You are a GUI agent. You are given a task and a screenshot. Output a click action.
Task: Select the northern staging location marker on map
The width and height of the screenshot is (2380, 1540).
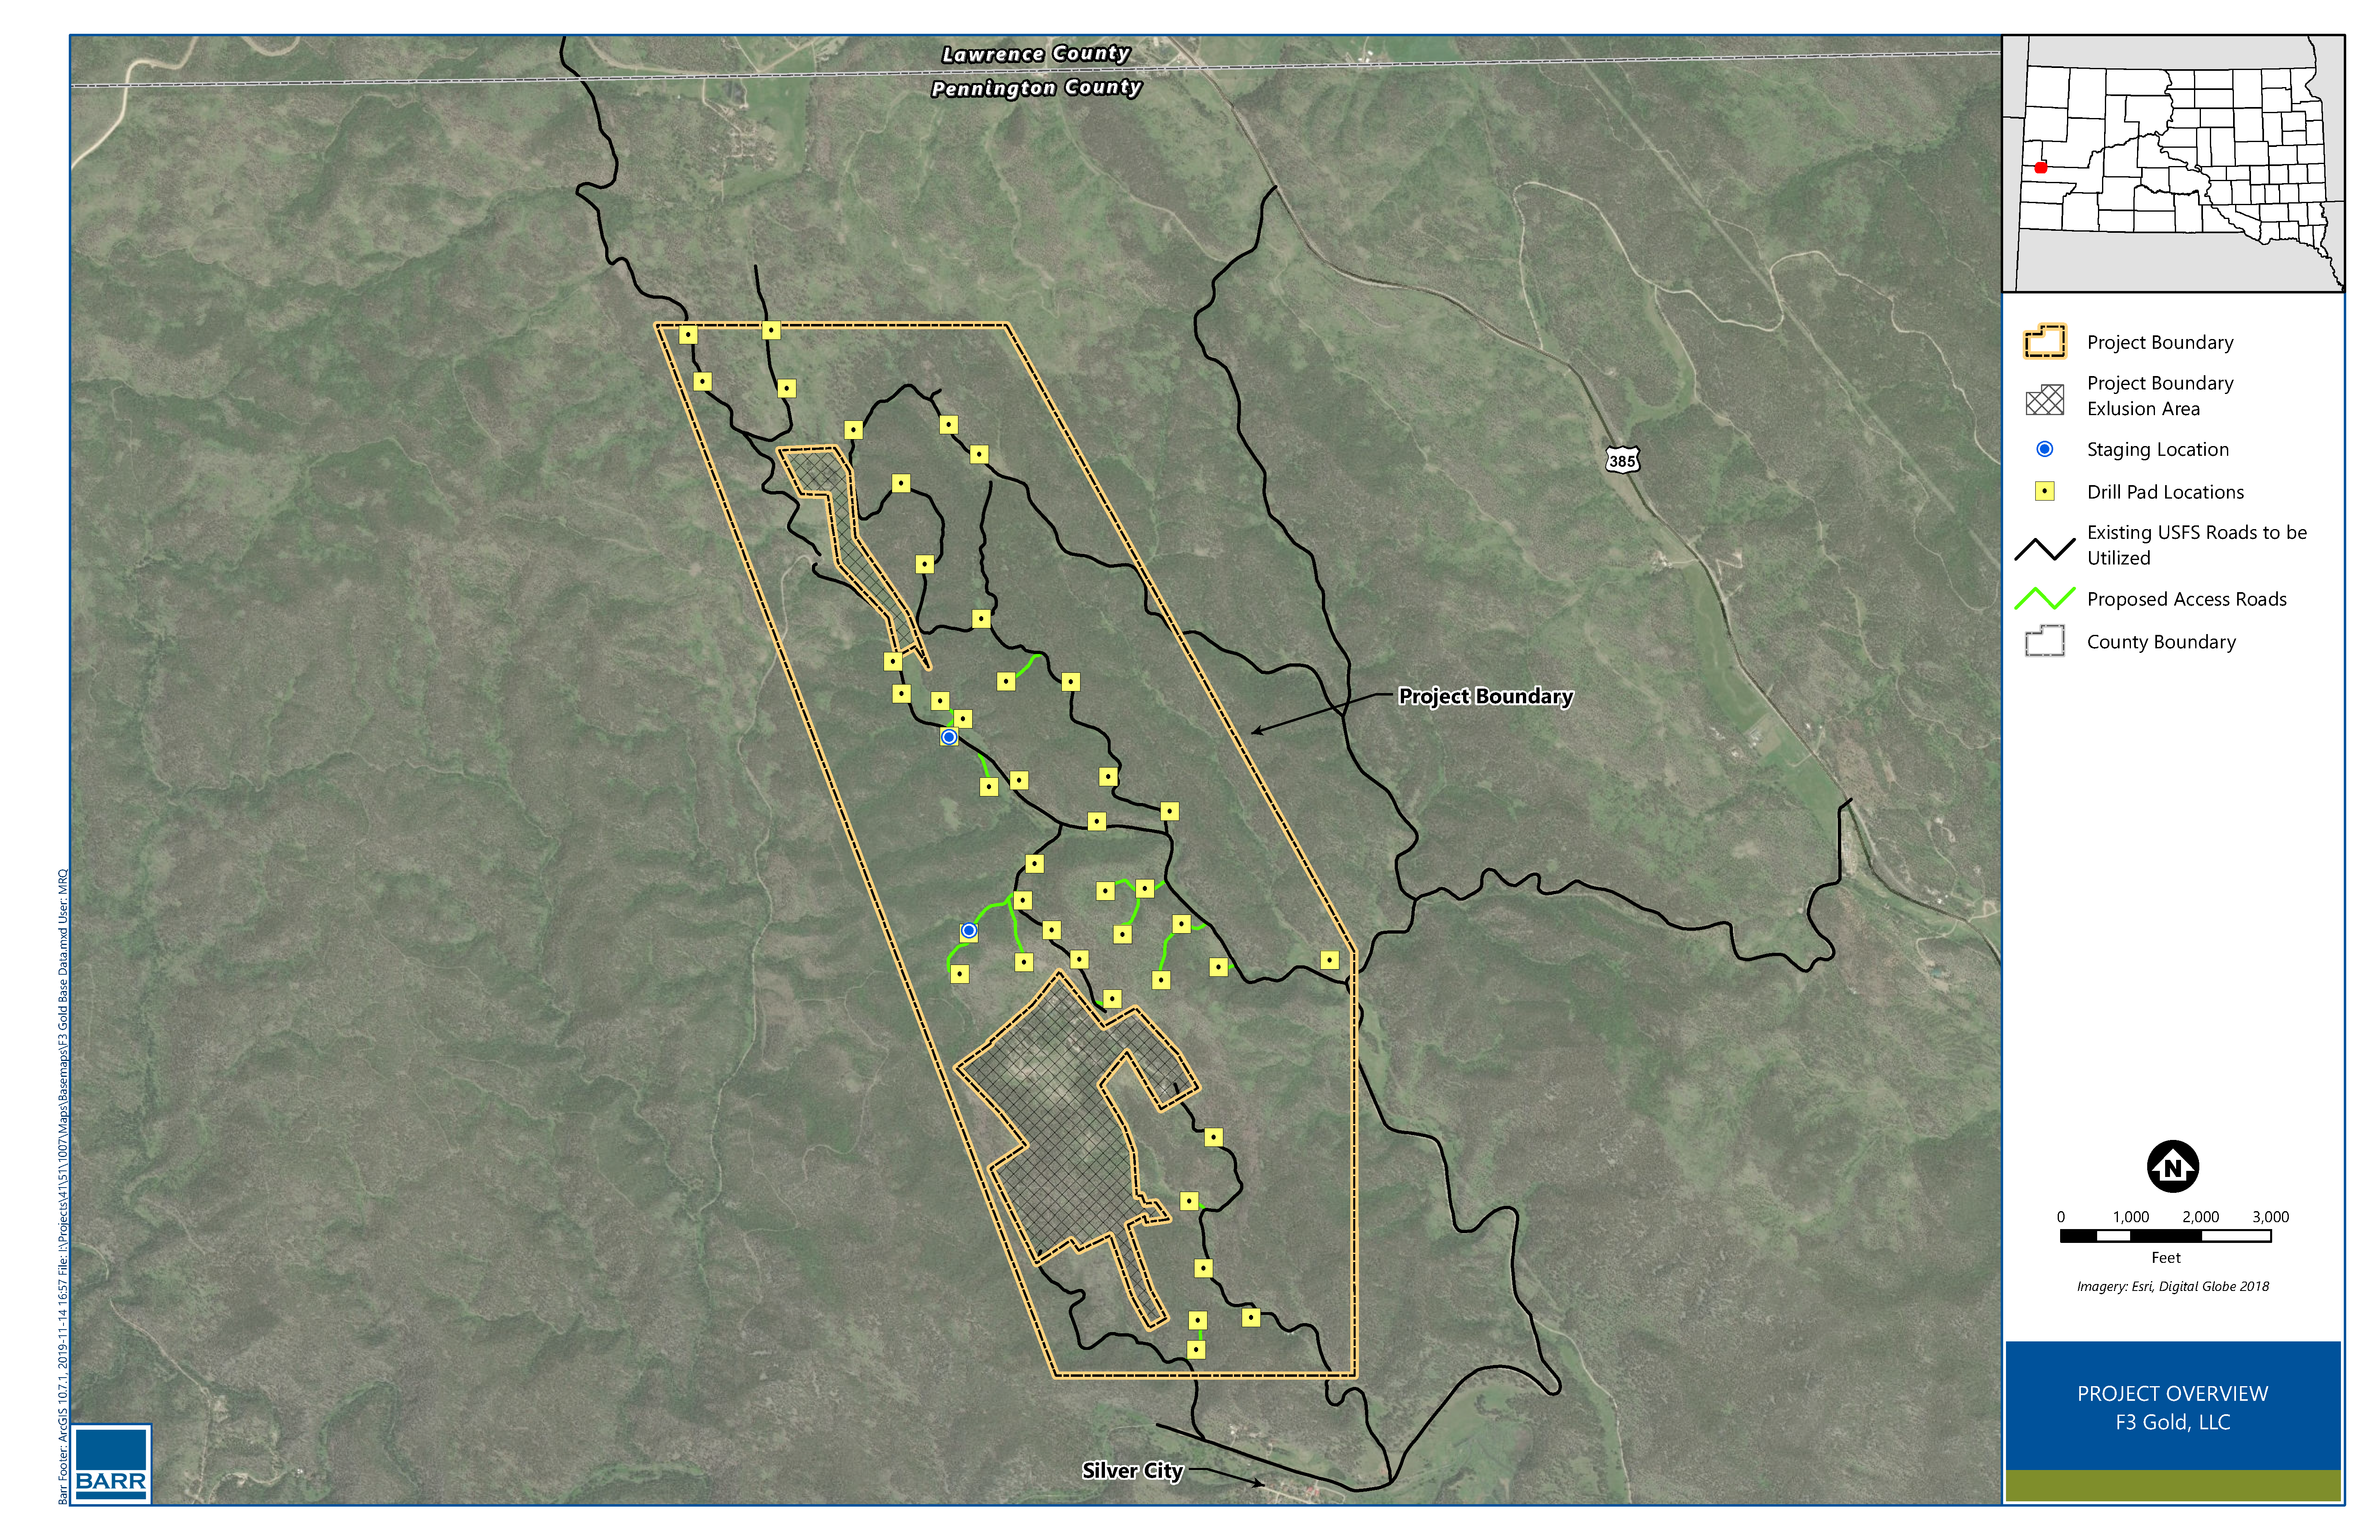pyautogui.click(x=949, y=737)
